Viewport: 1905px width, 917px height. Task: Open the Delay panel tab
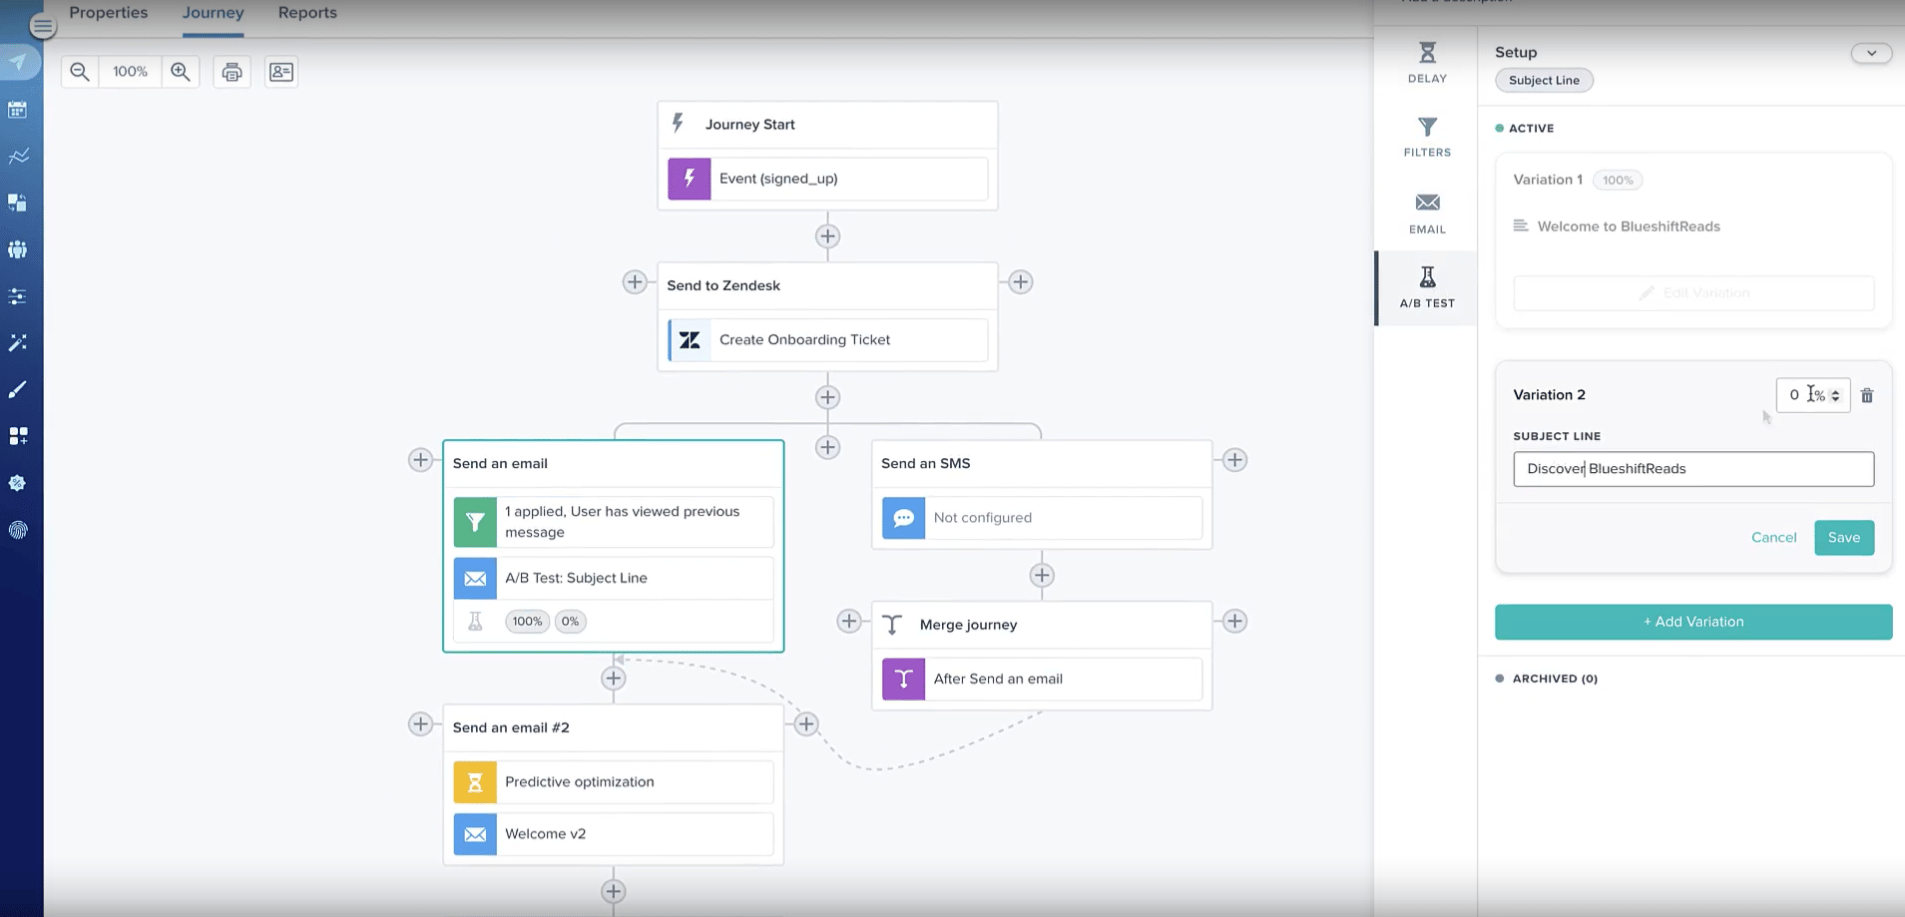(x=1427, y=62)
